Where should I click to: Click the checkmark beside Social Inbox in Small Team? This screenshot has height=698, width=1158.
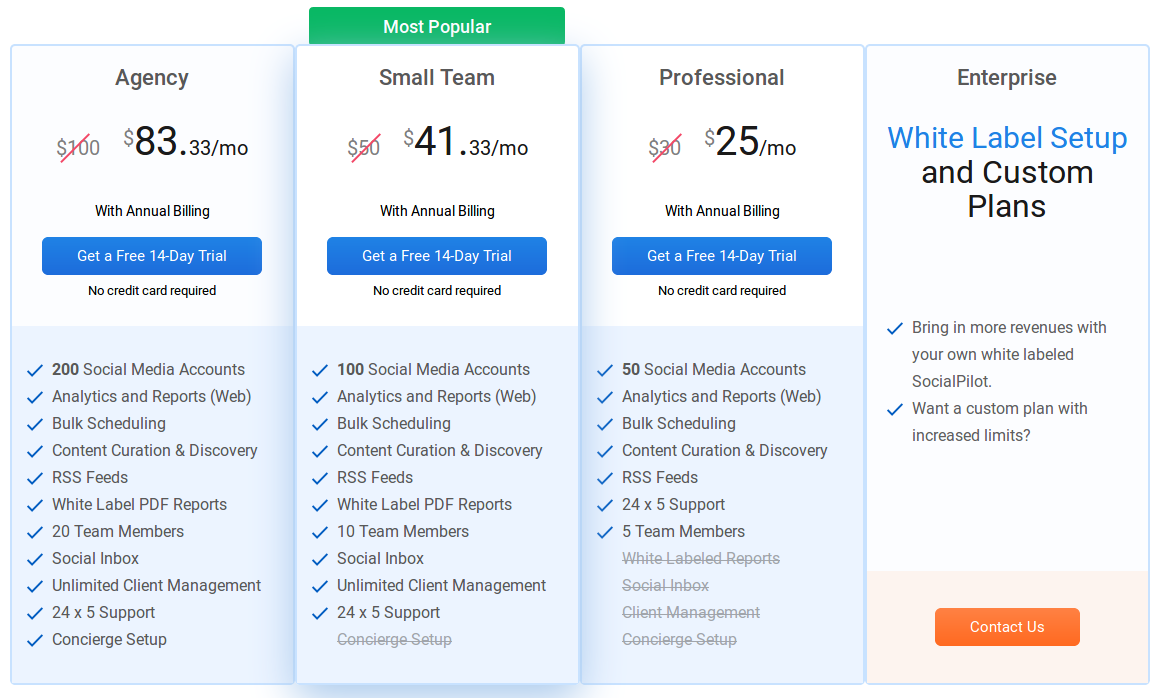pos(320,558)
